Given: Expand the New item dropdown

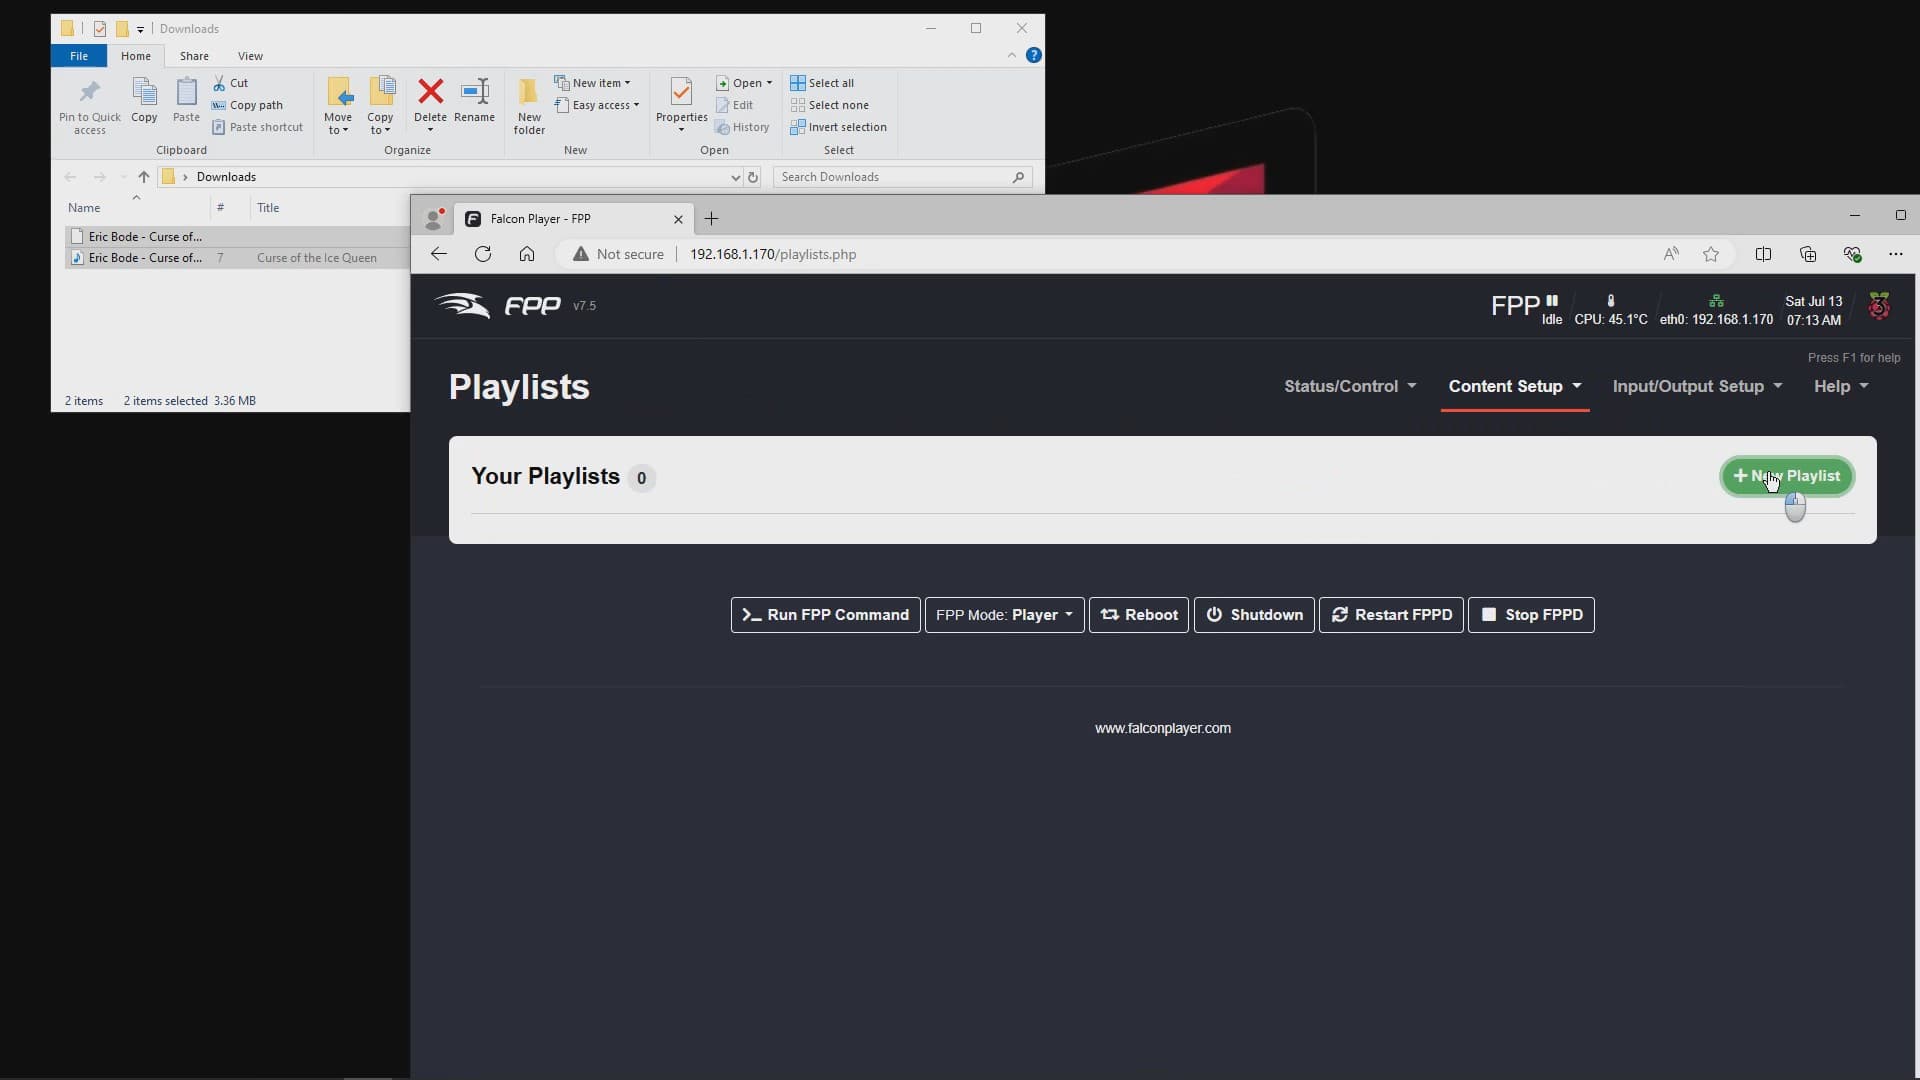Looking at the screenshot, I should tap(593, 83).
